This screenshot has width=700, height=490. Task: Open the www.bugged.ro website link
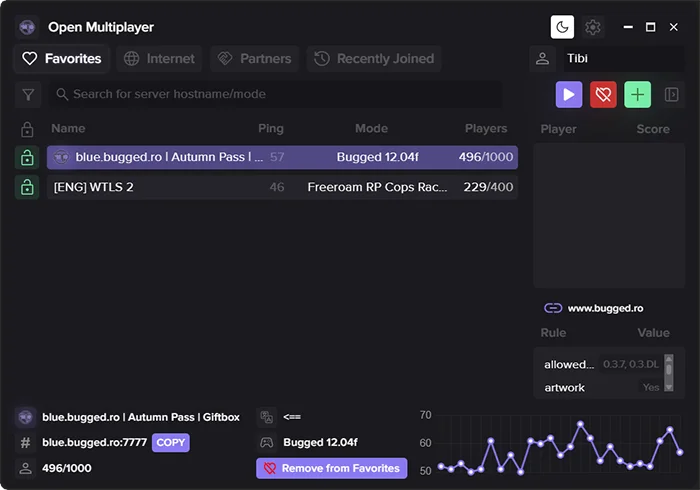[x=605, y=308]
